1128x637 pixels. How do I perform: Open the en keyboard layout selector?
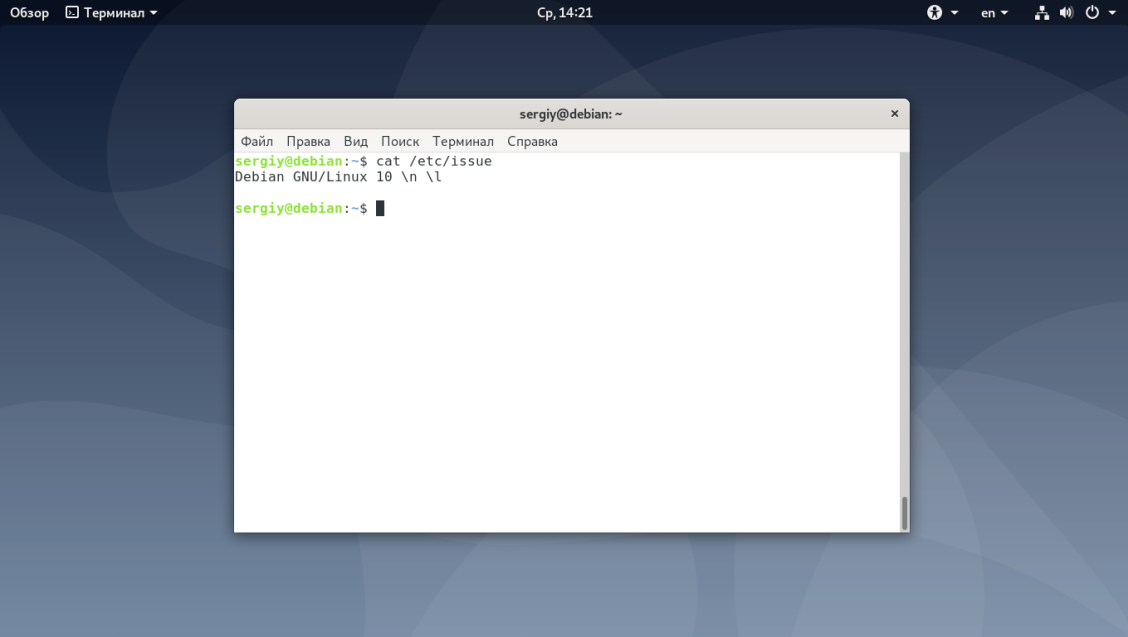click(994, 13)
